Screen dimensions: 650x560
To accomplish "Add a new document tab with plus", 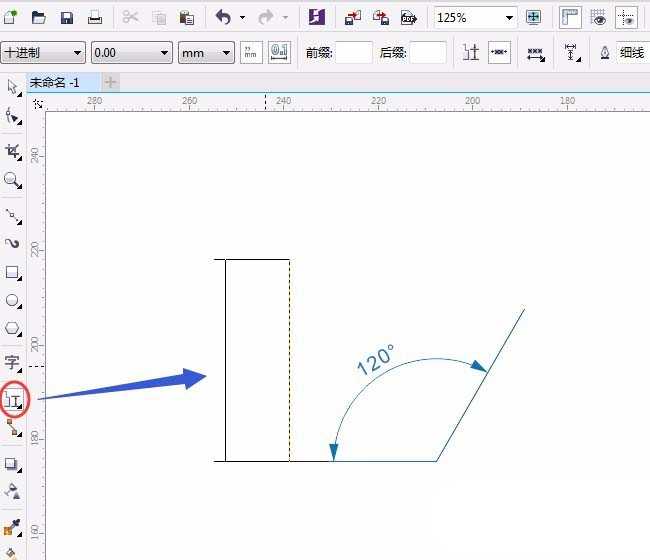I will tap(110, 81).
